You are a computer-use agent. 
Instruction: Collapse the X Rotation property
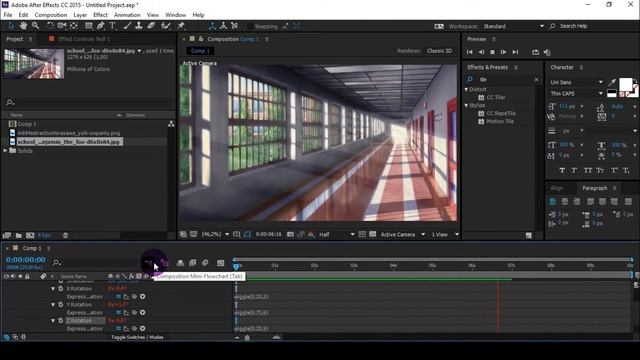click(x=53, y=289)
